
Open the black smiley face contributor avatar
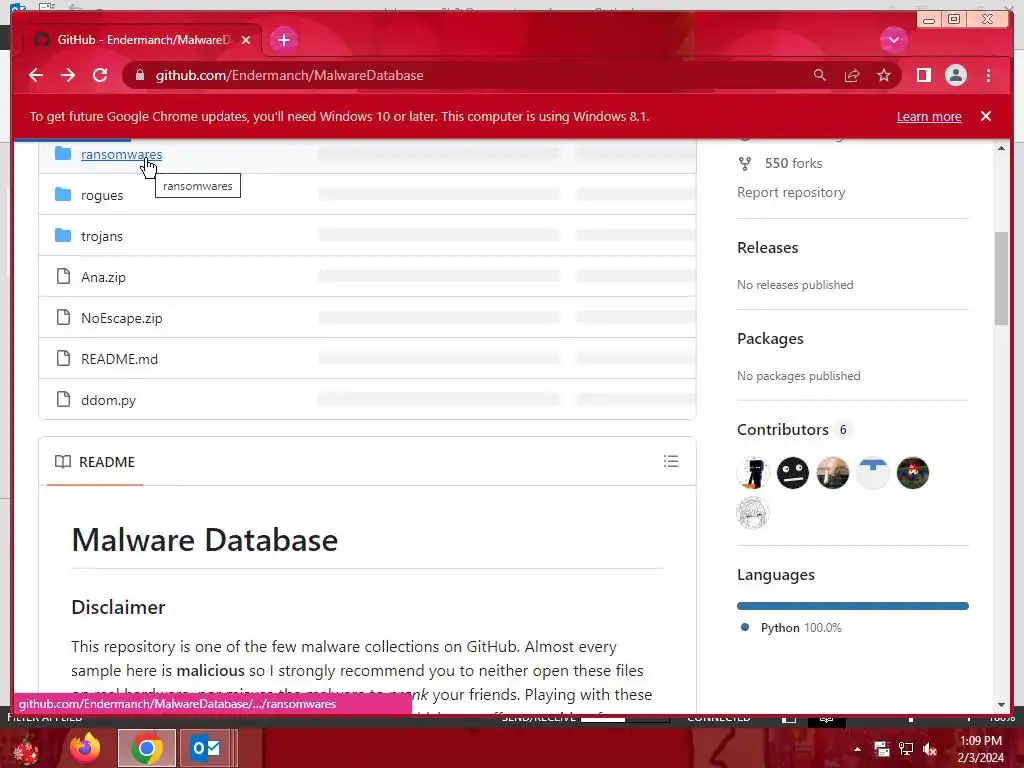tap(793, 473)
